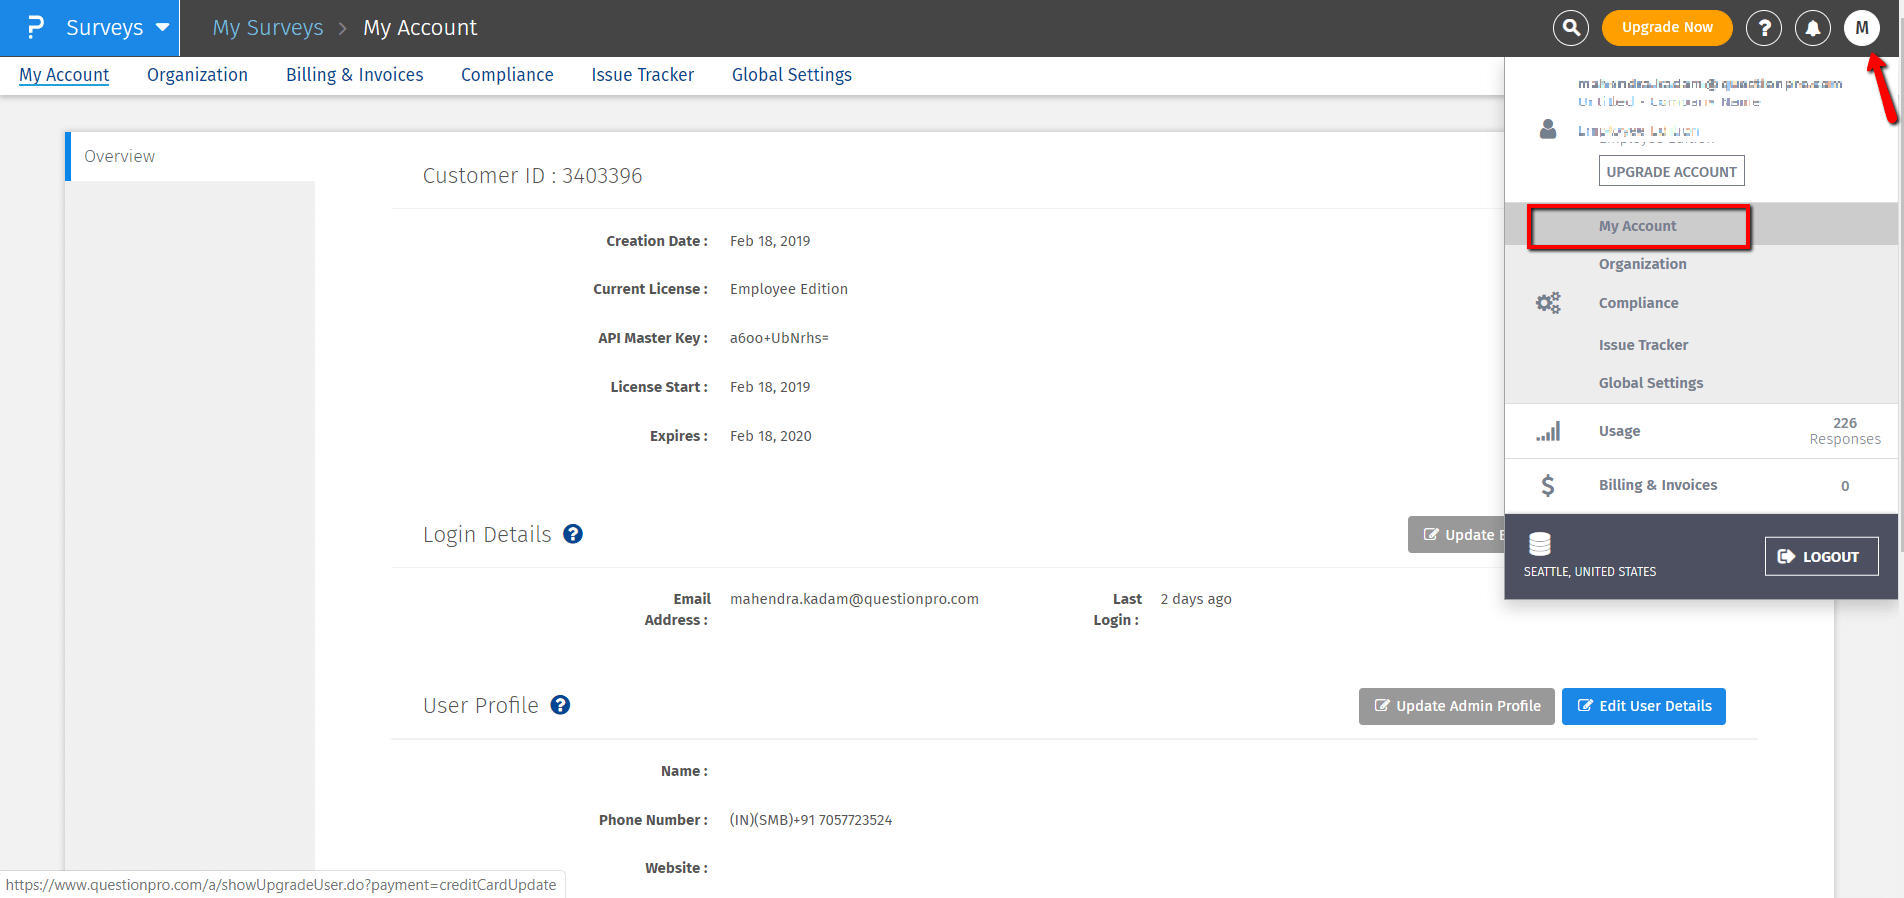The image size is (1904, 898).
Task: Open the notifications bell icon
Action: [x=1813, y=28]
